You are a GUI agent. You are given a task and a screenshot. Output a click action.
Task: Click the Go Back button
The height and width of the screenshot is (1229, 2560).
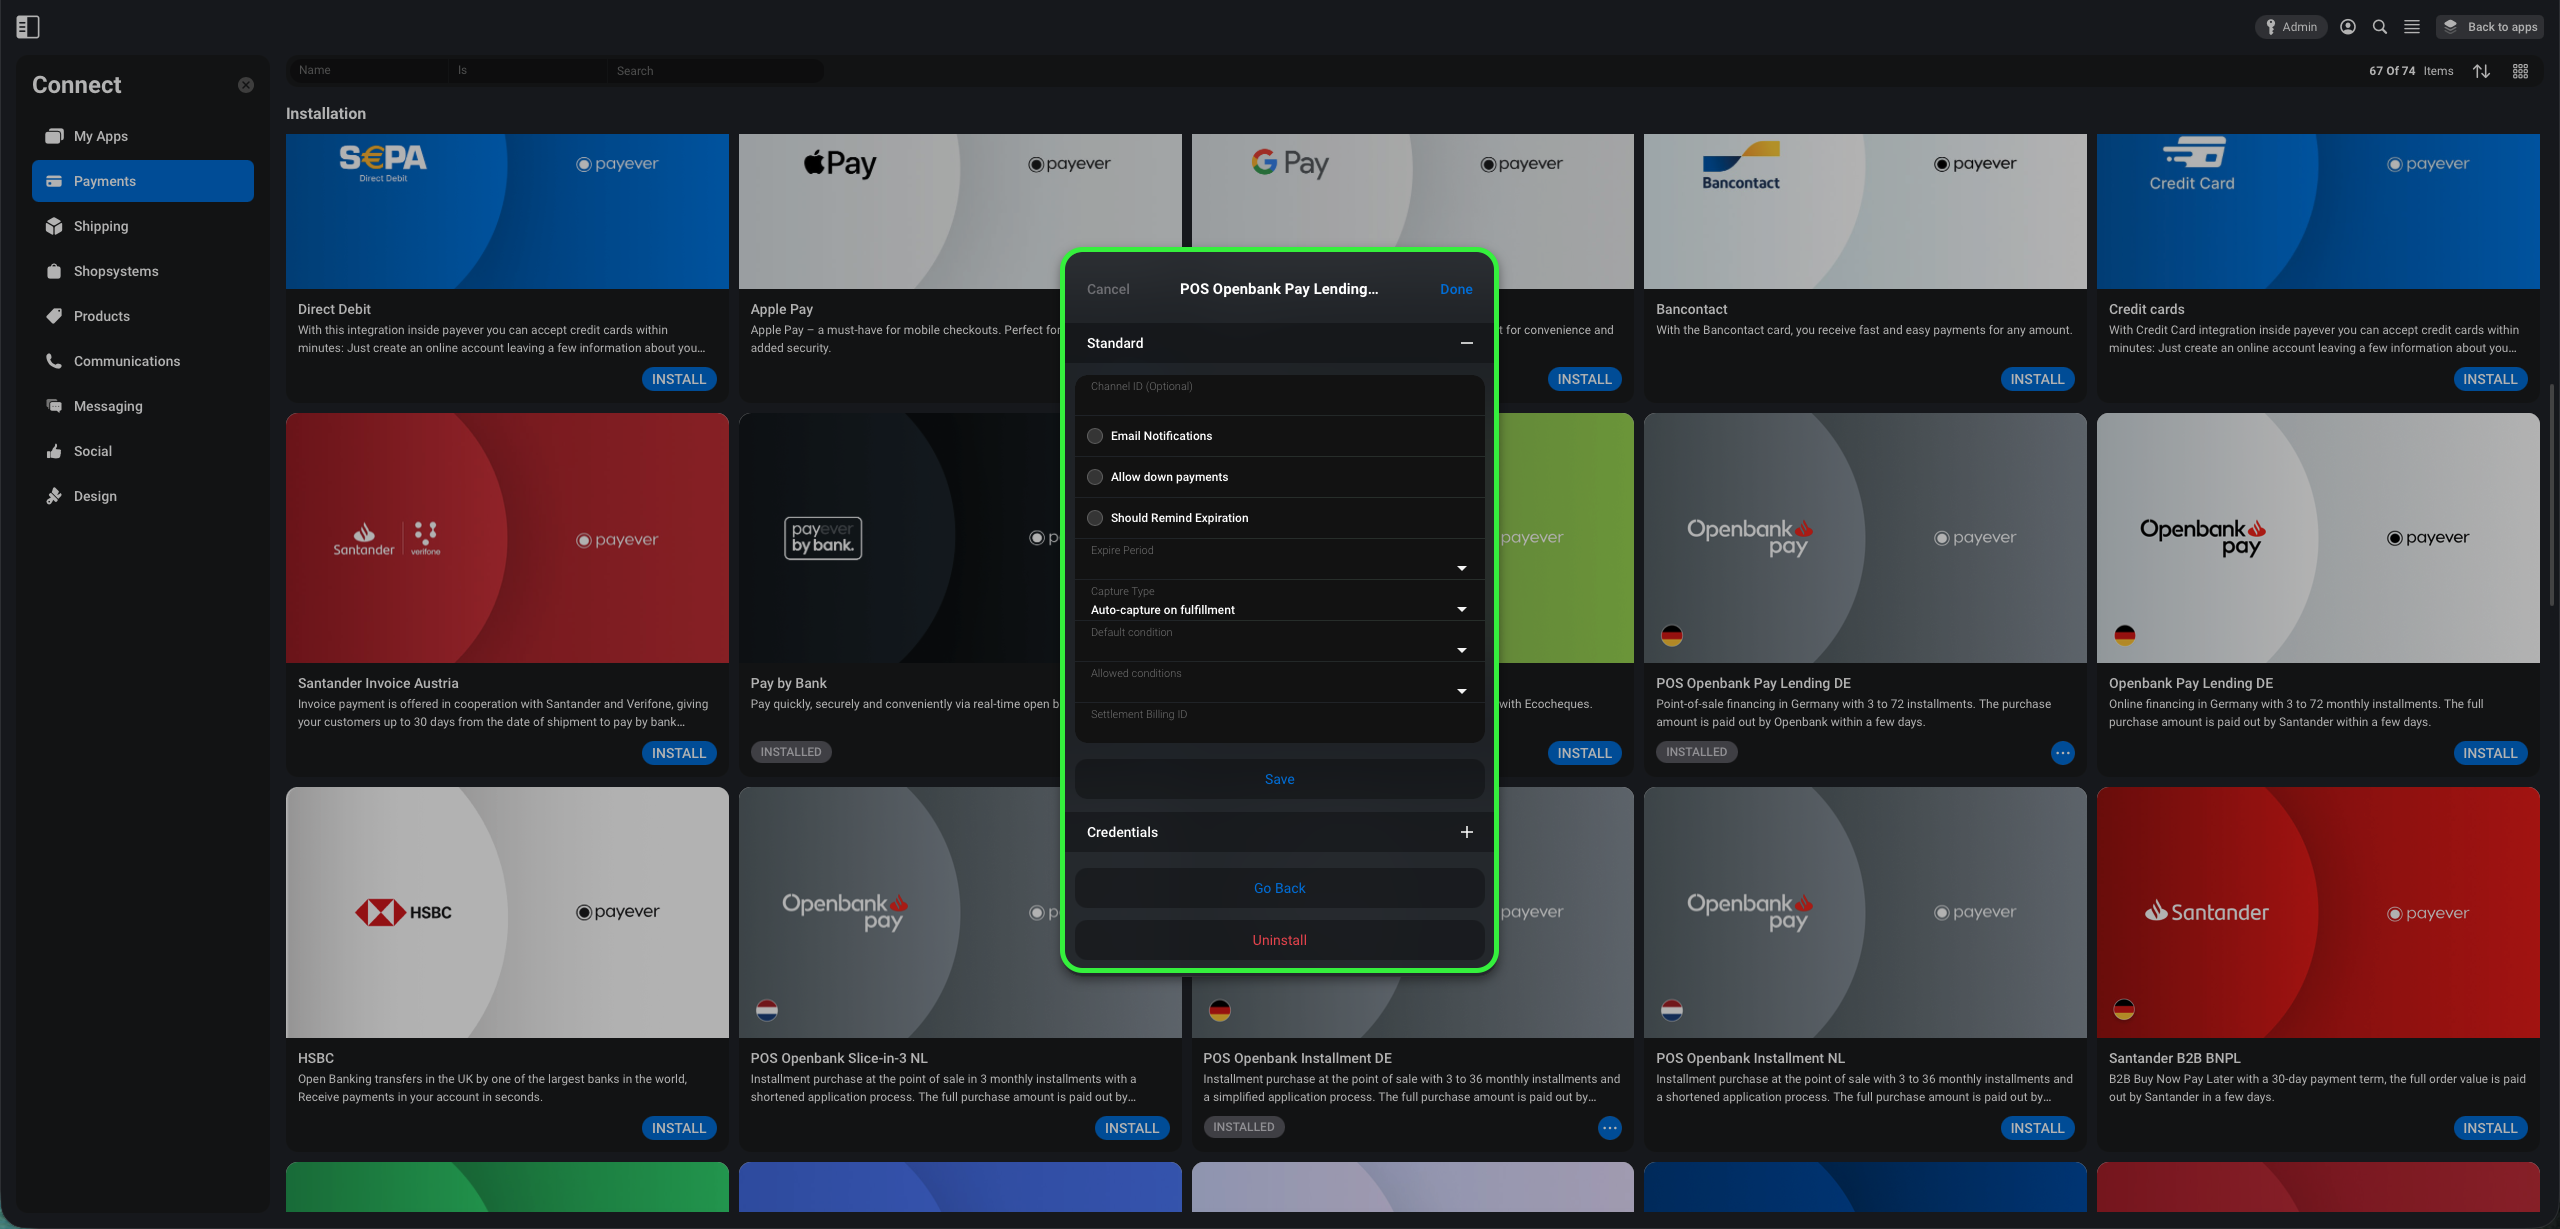tap(1280, 888)
